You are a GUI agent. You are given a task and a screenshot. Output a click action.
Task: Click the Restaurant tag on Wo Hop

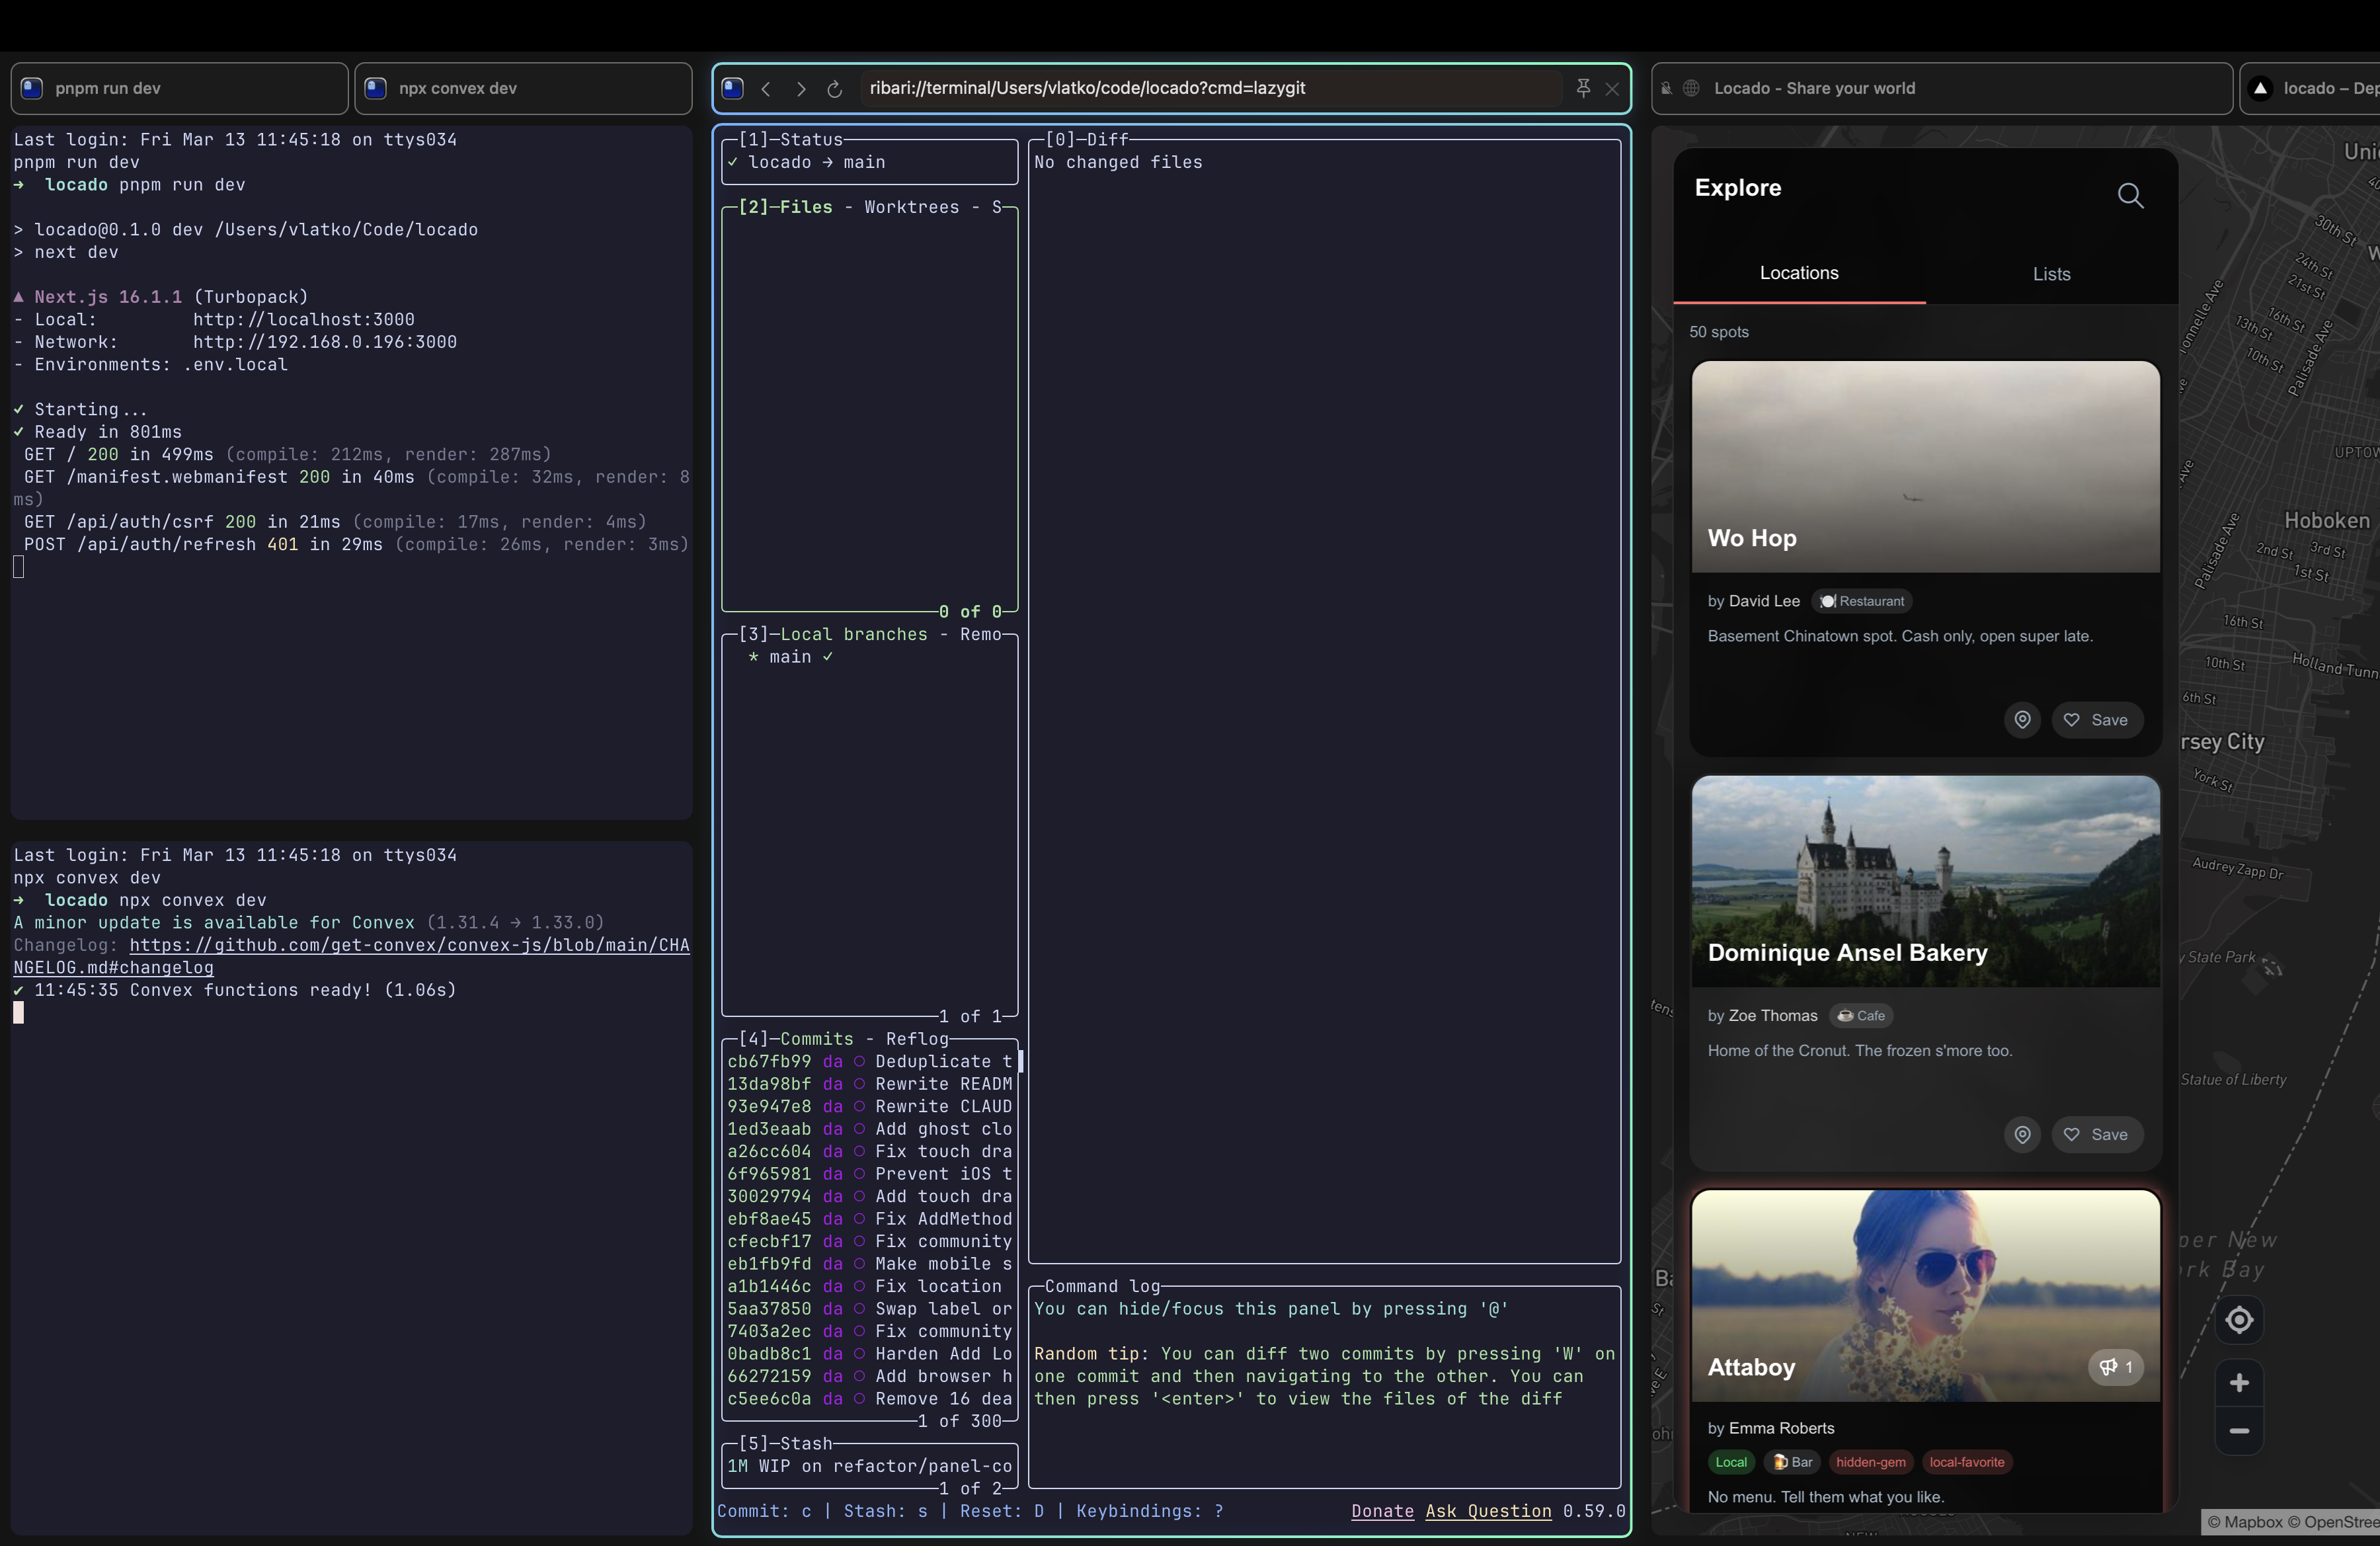click(x=1862, y=601)
